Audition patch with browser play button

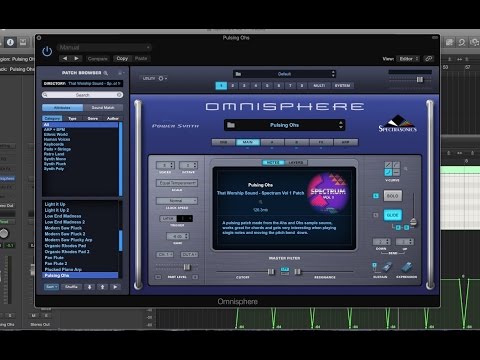coord(115,287)
